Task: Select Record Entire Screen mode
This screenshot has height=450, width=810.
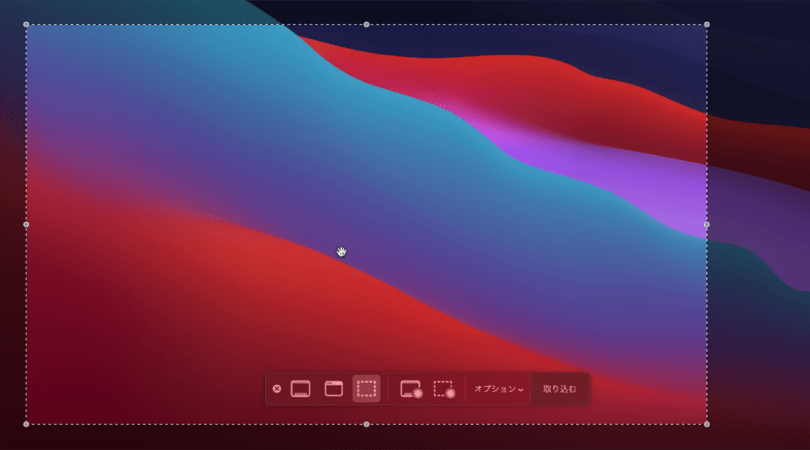Action: (411, 389)
